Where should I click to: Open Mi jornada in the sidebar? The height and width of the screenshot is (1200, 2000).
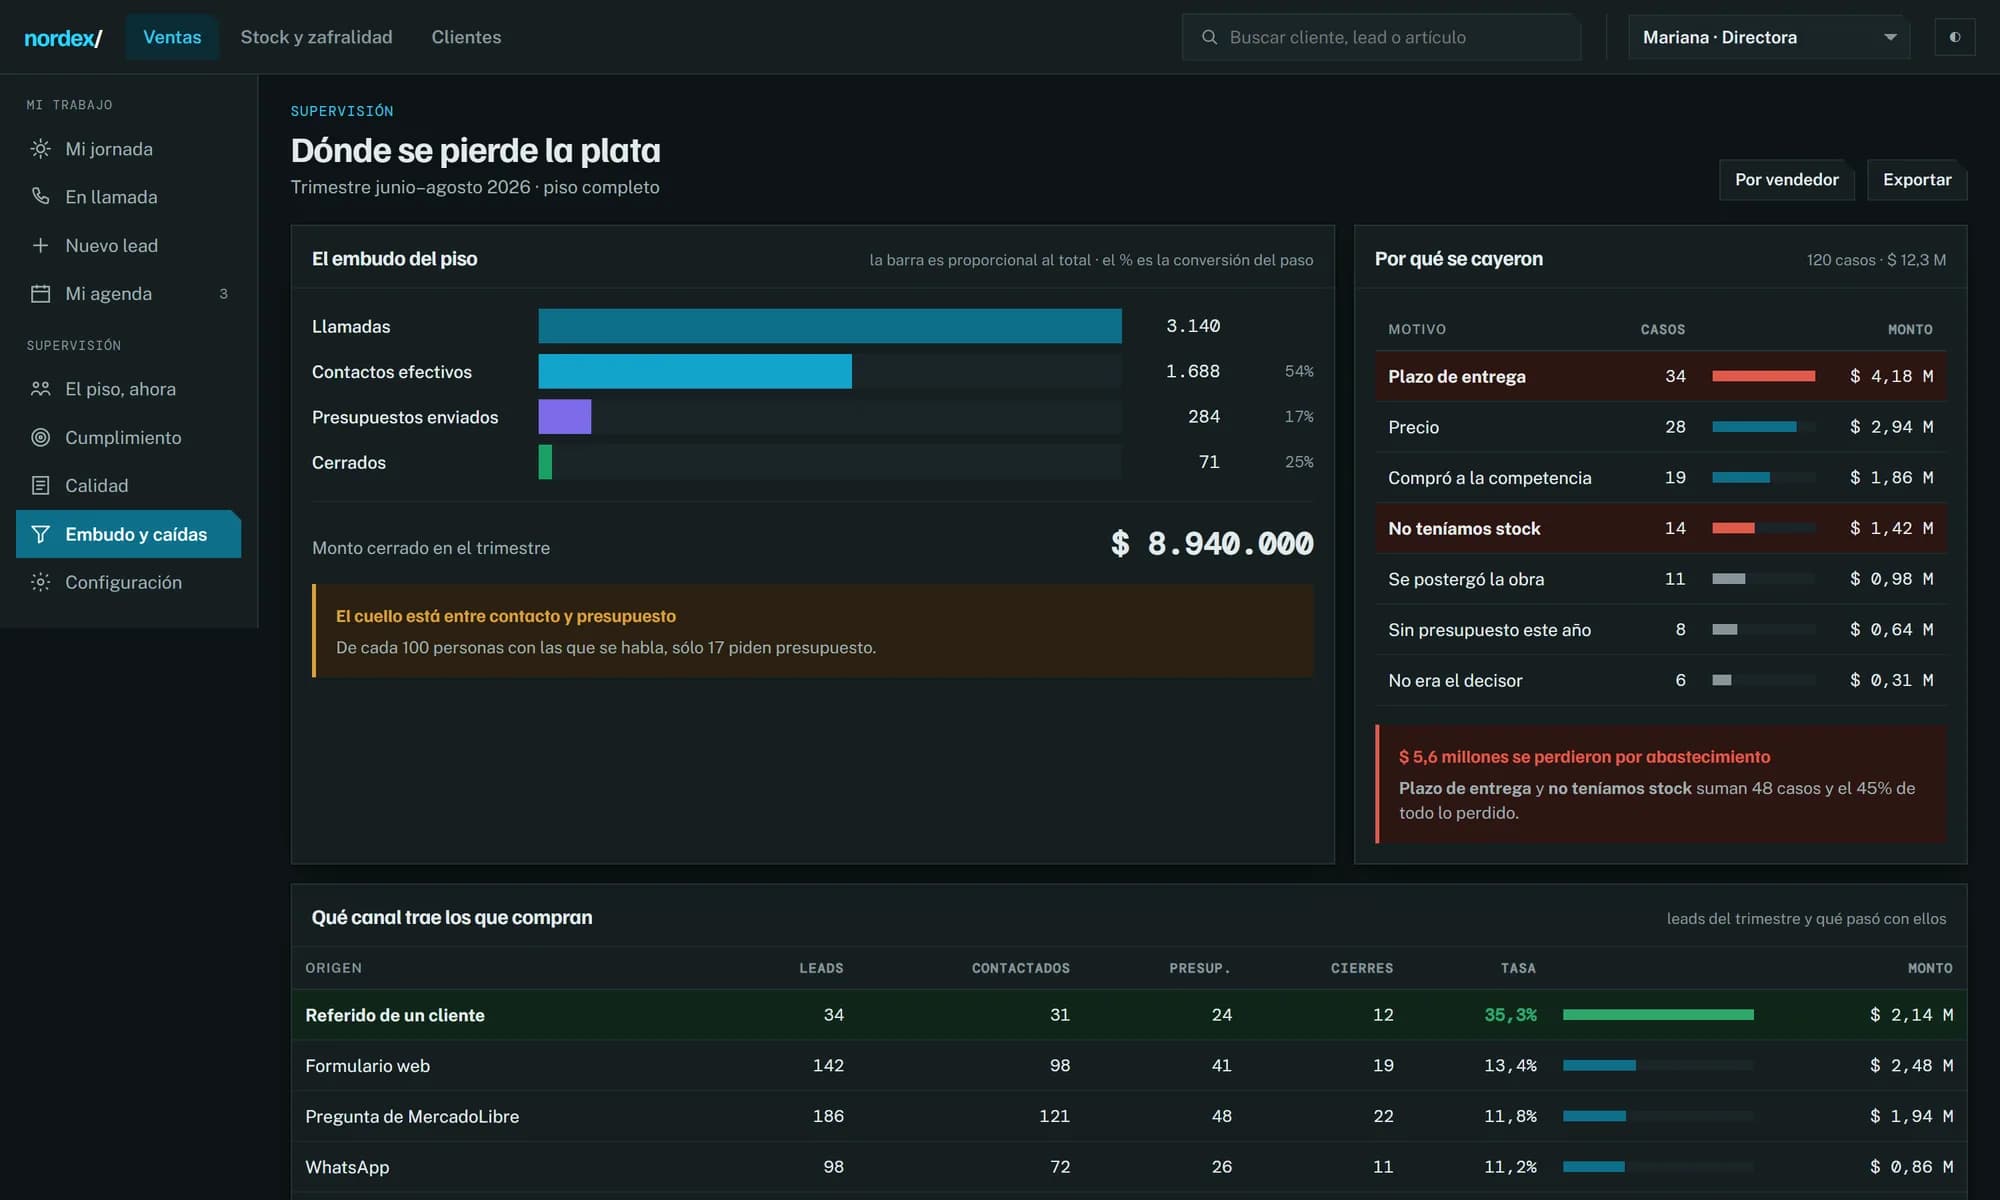tap(128, 149)
